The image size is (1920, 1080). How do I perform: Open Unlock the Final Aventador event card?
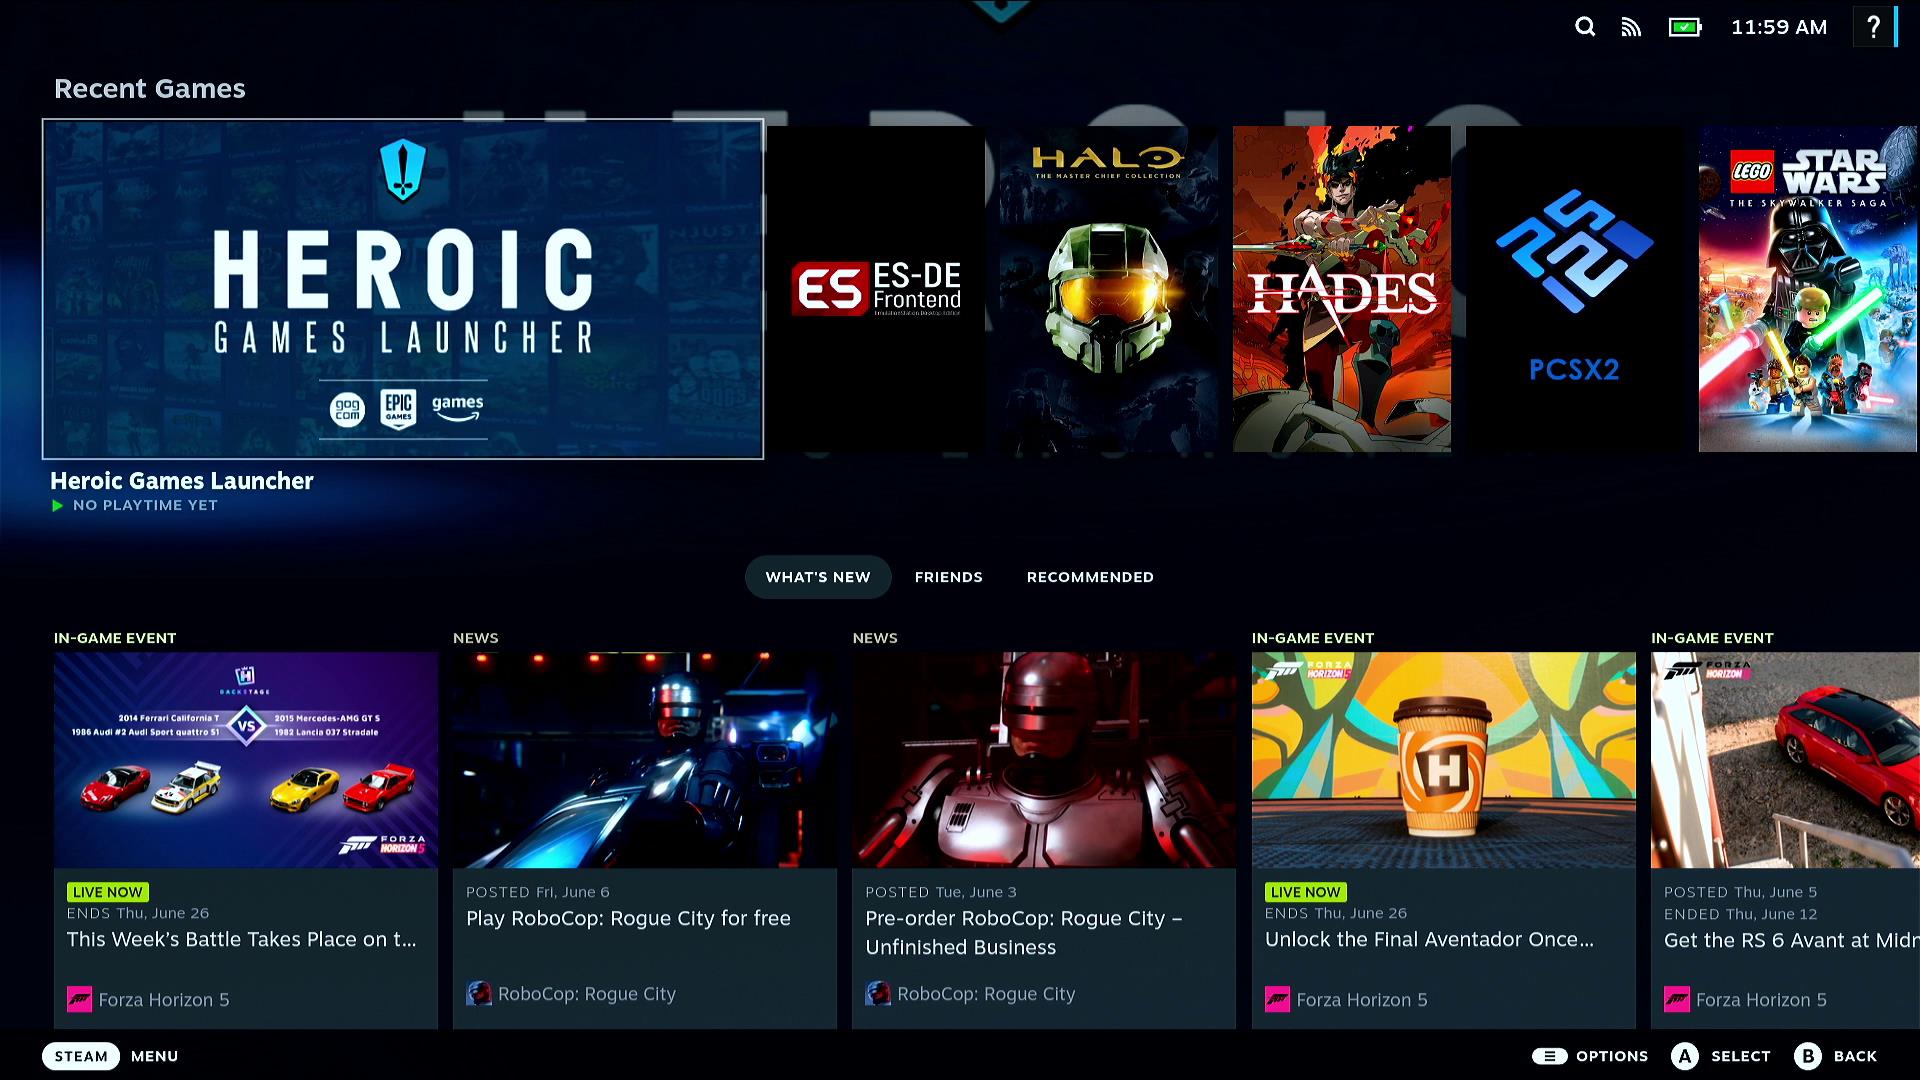[1443, 840]
